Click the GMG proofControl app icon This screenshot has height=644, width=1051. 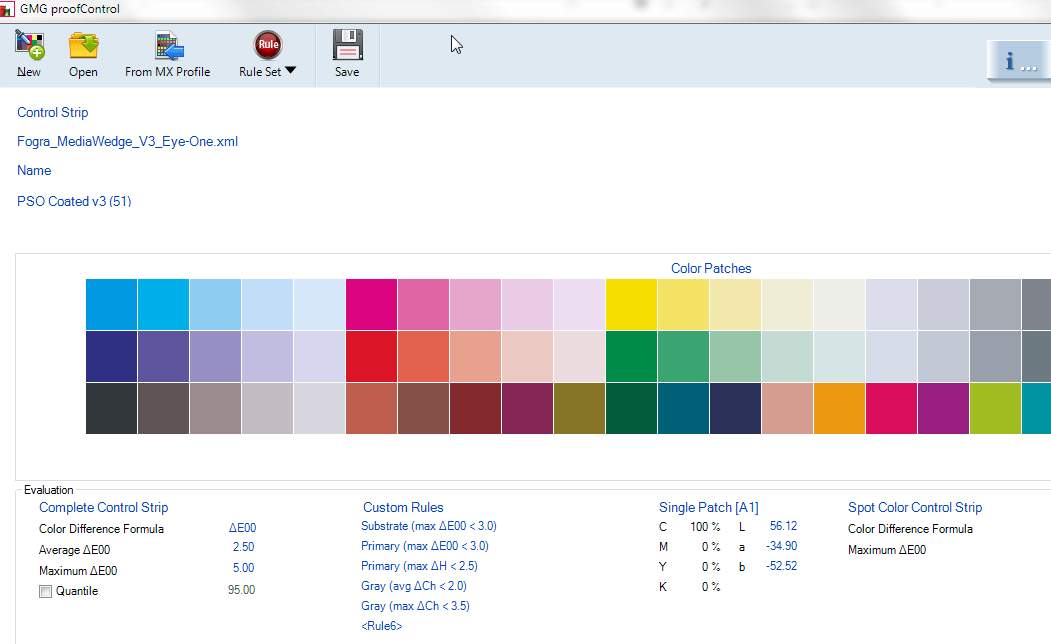point(7,9)
